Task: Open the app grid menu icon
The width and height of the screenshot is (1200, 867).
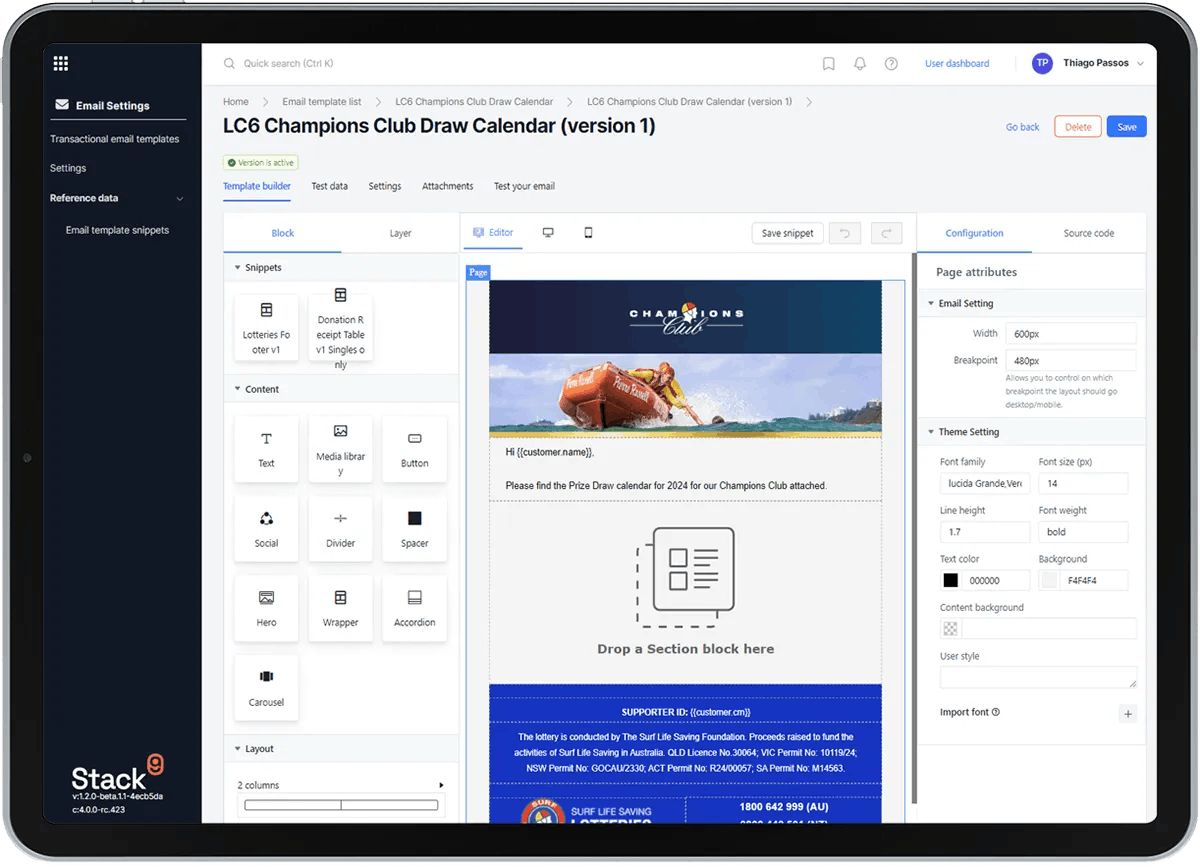Action: 61,64
